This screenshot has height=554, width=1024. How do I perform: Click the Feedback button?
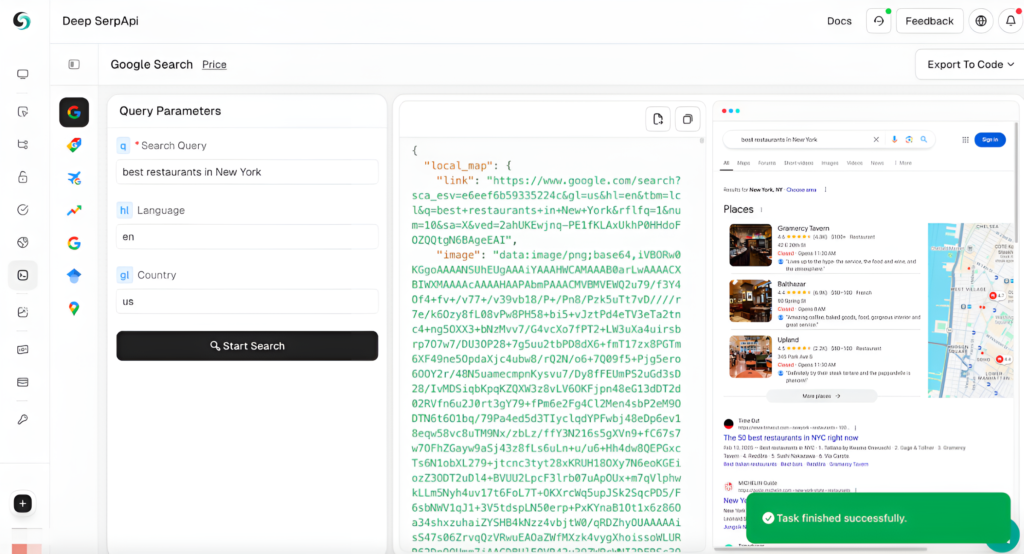(929, 21)
